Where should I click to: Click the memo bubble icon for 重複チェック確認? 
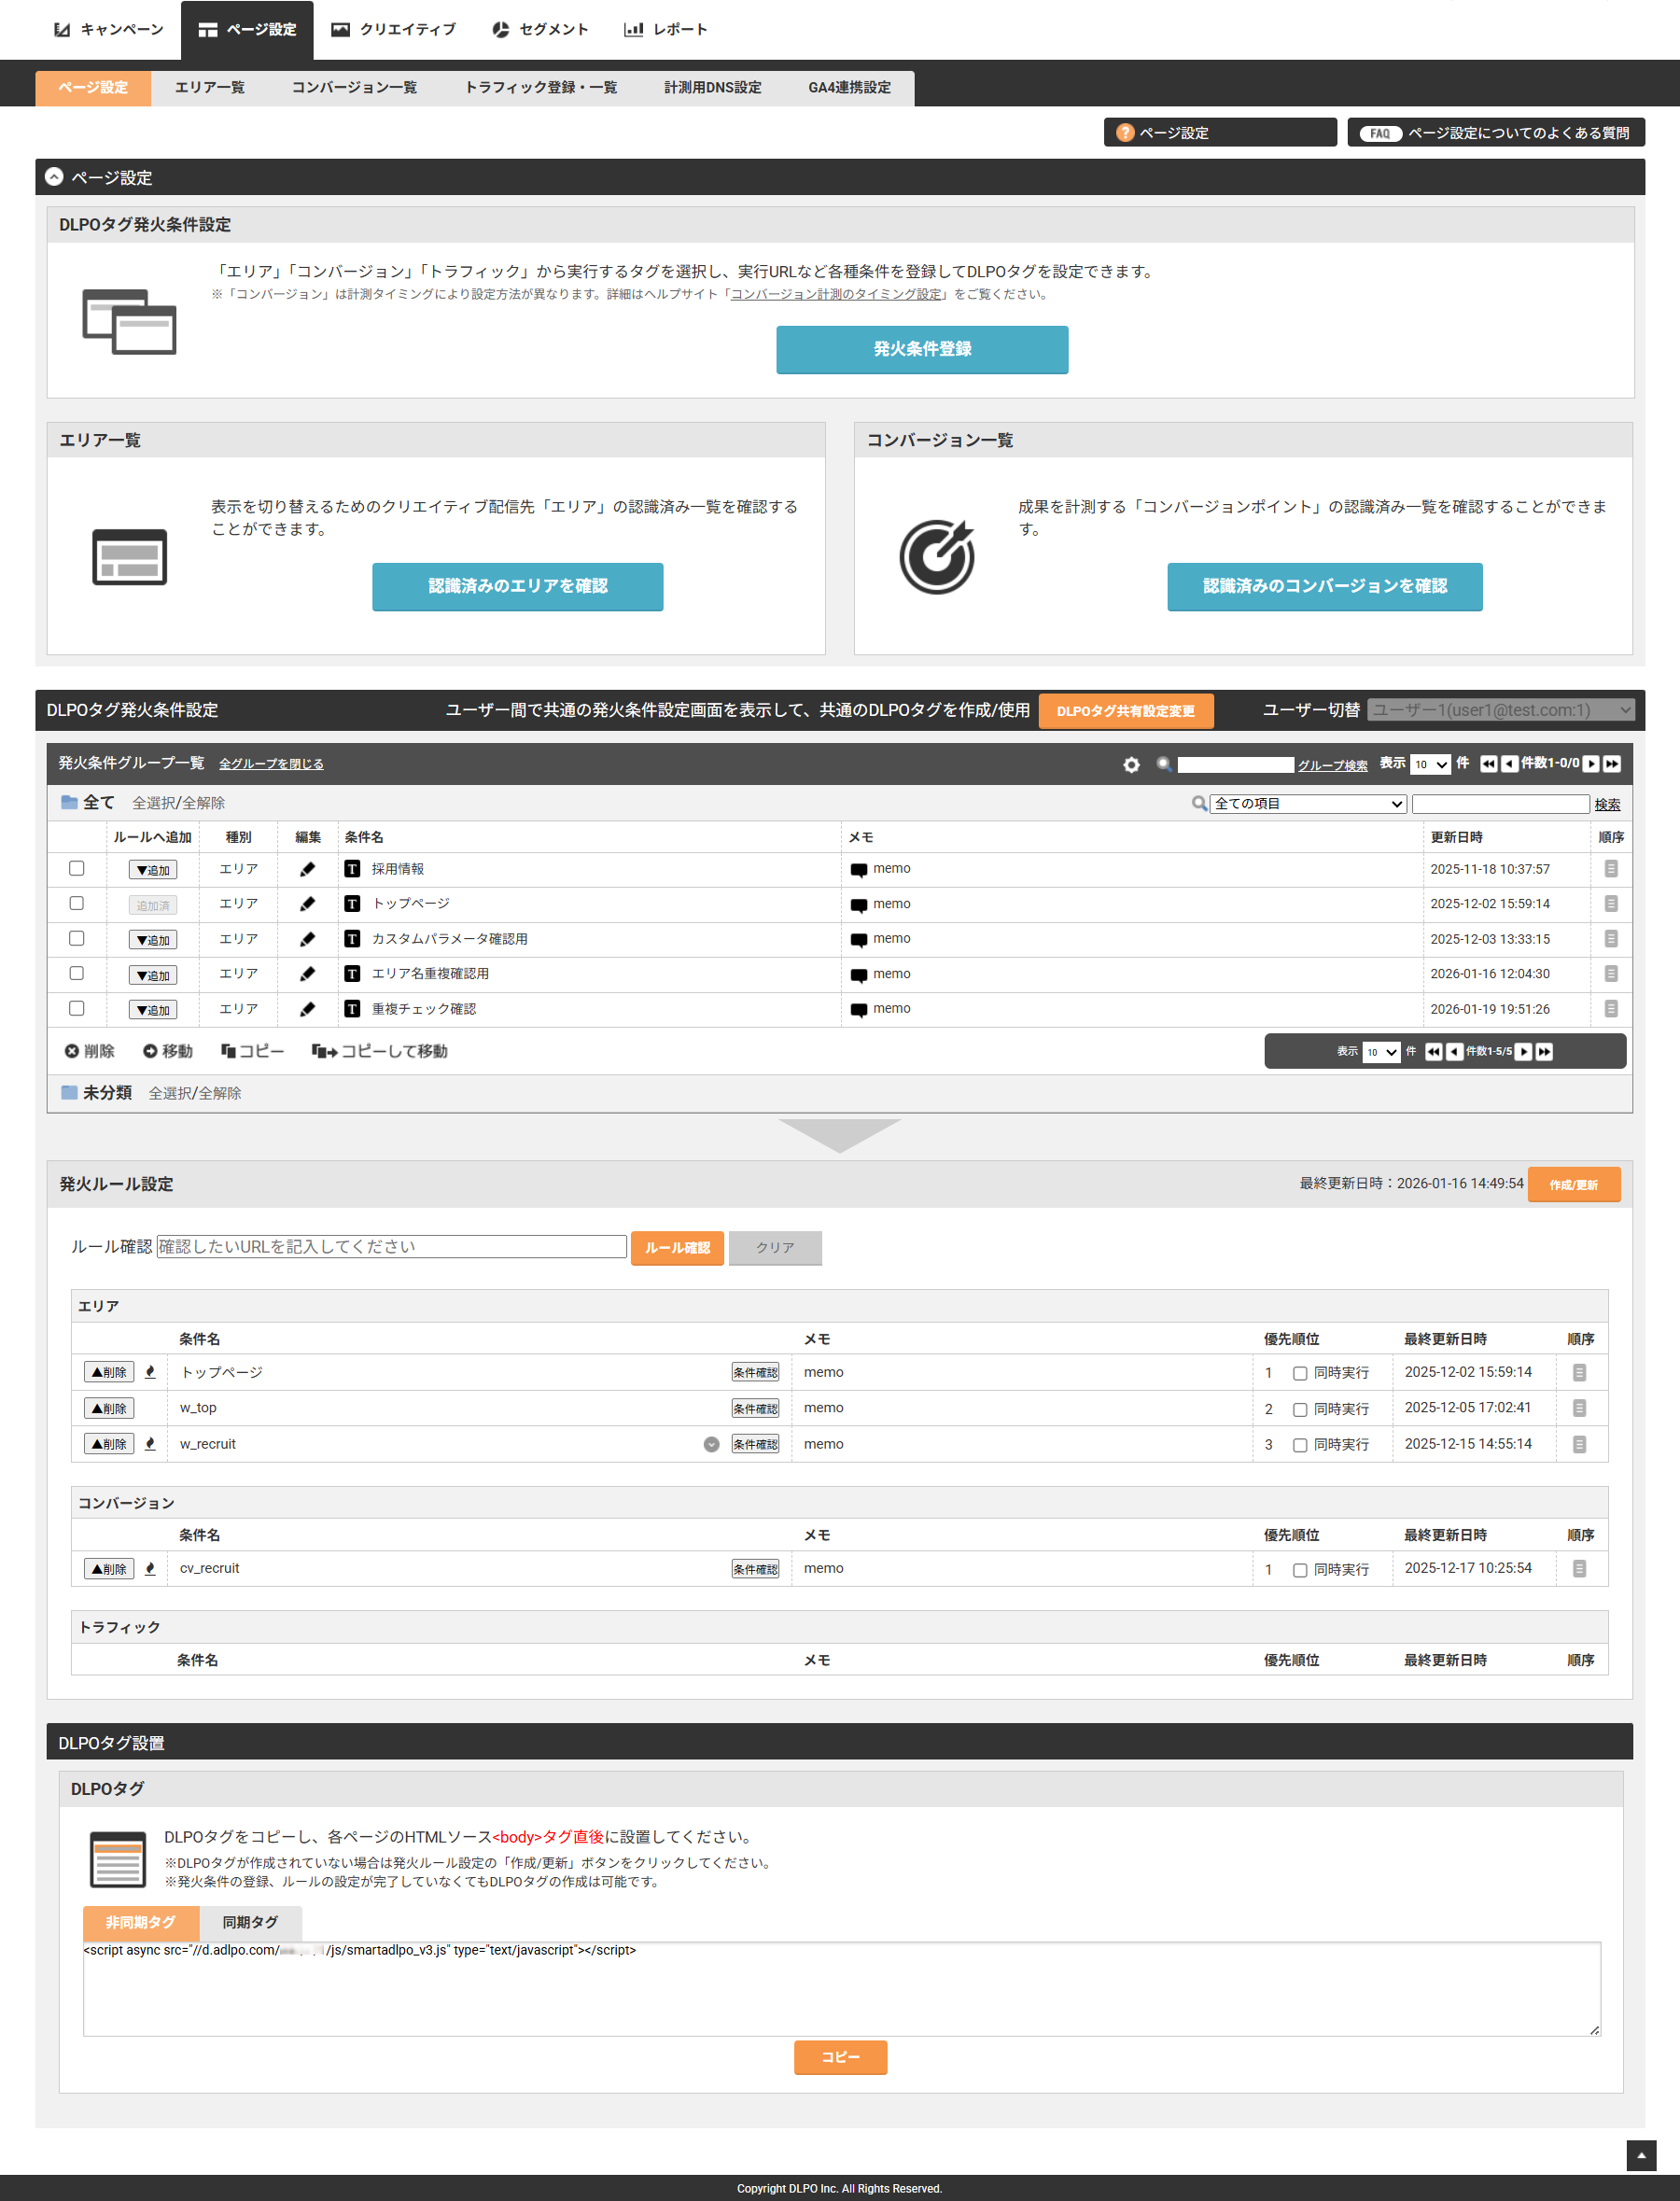[858, 1010]
